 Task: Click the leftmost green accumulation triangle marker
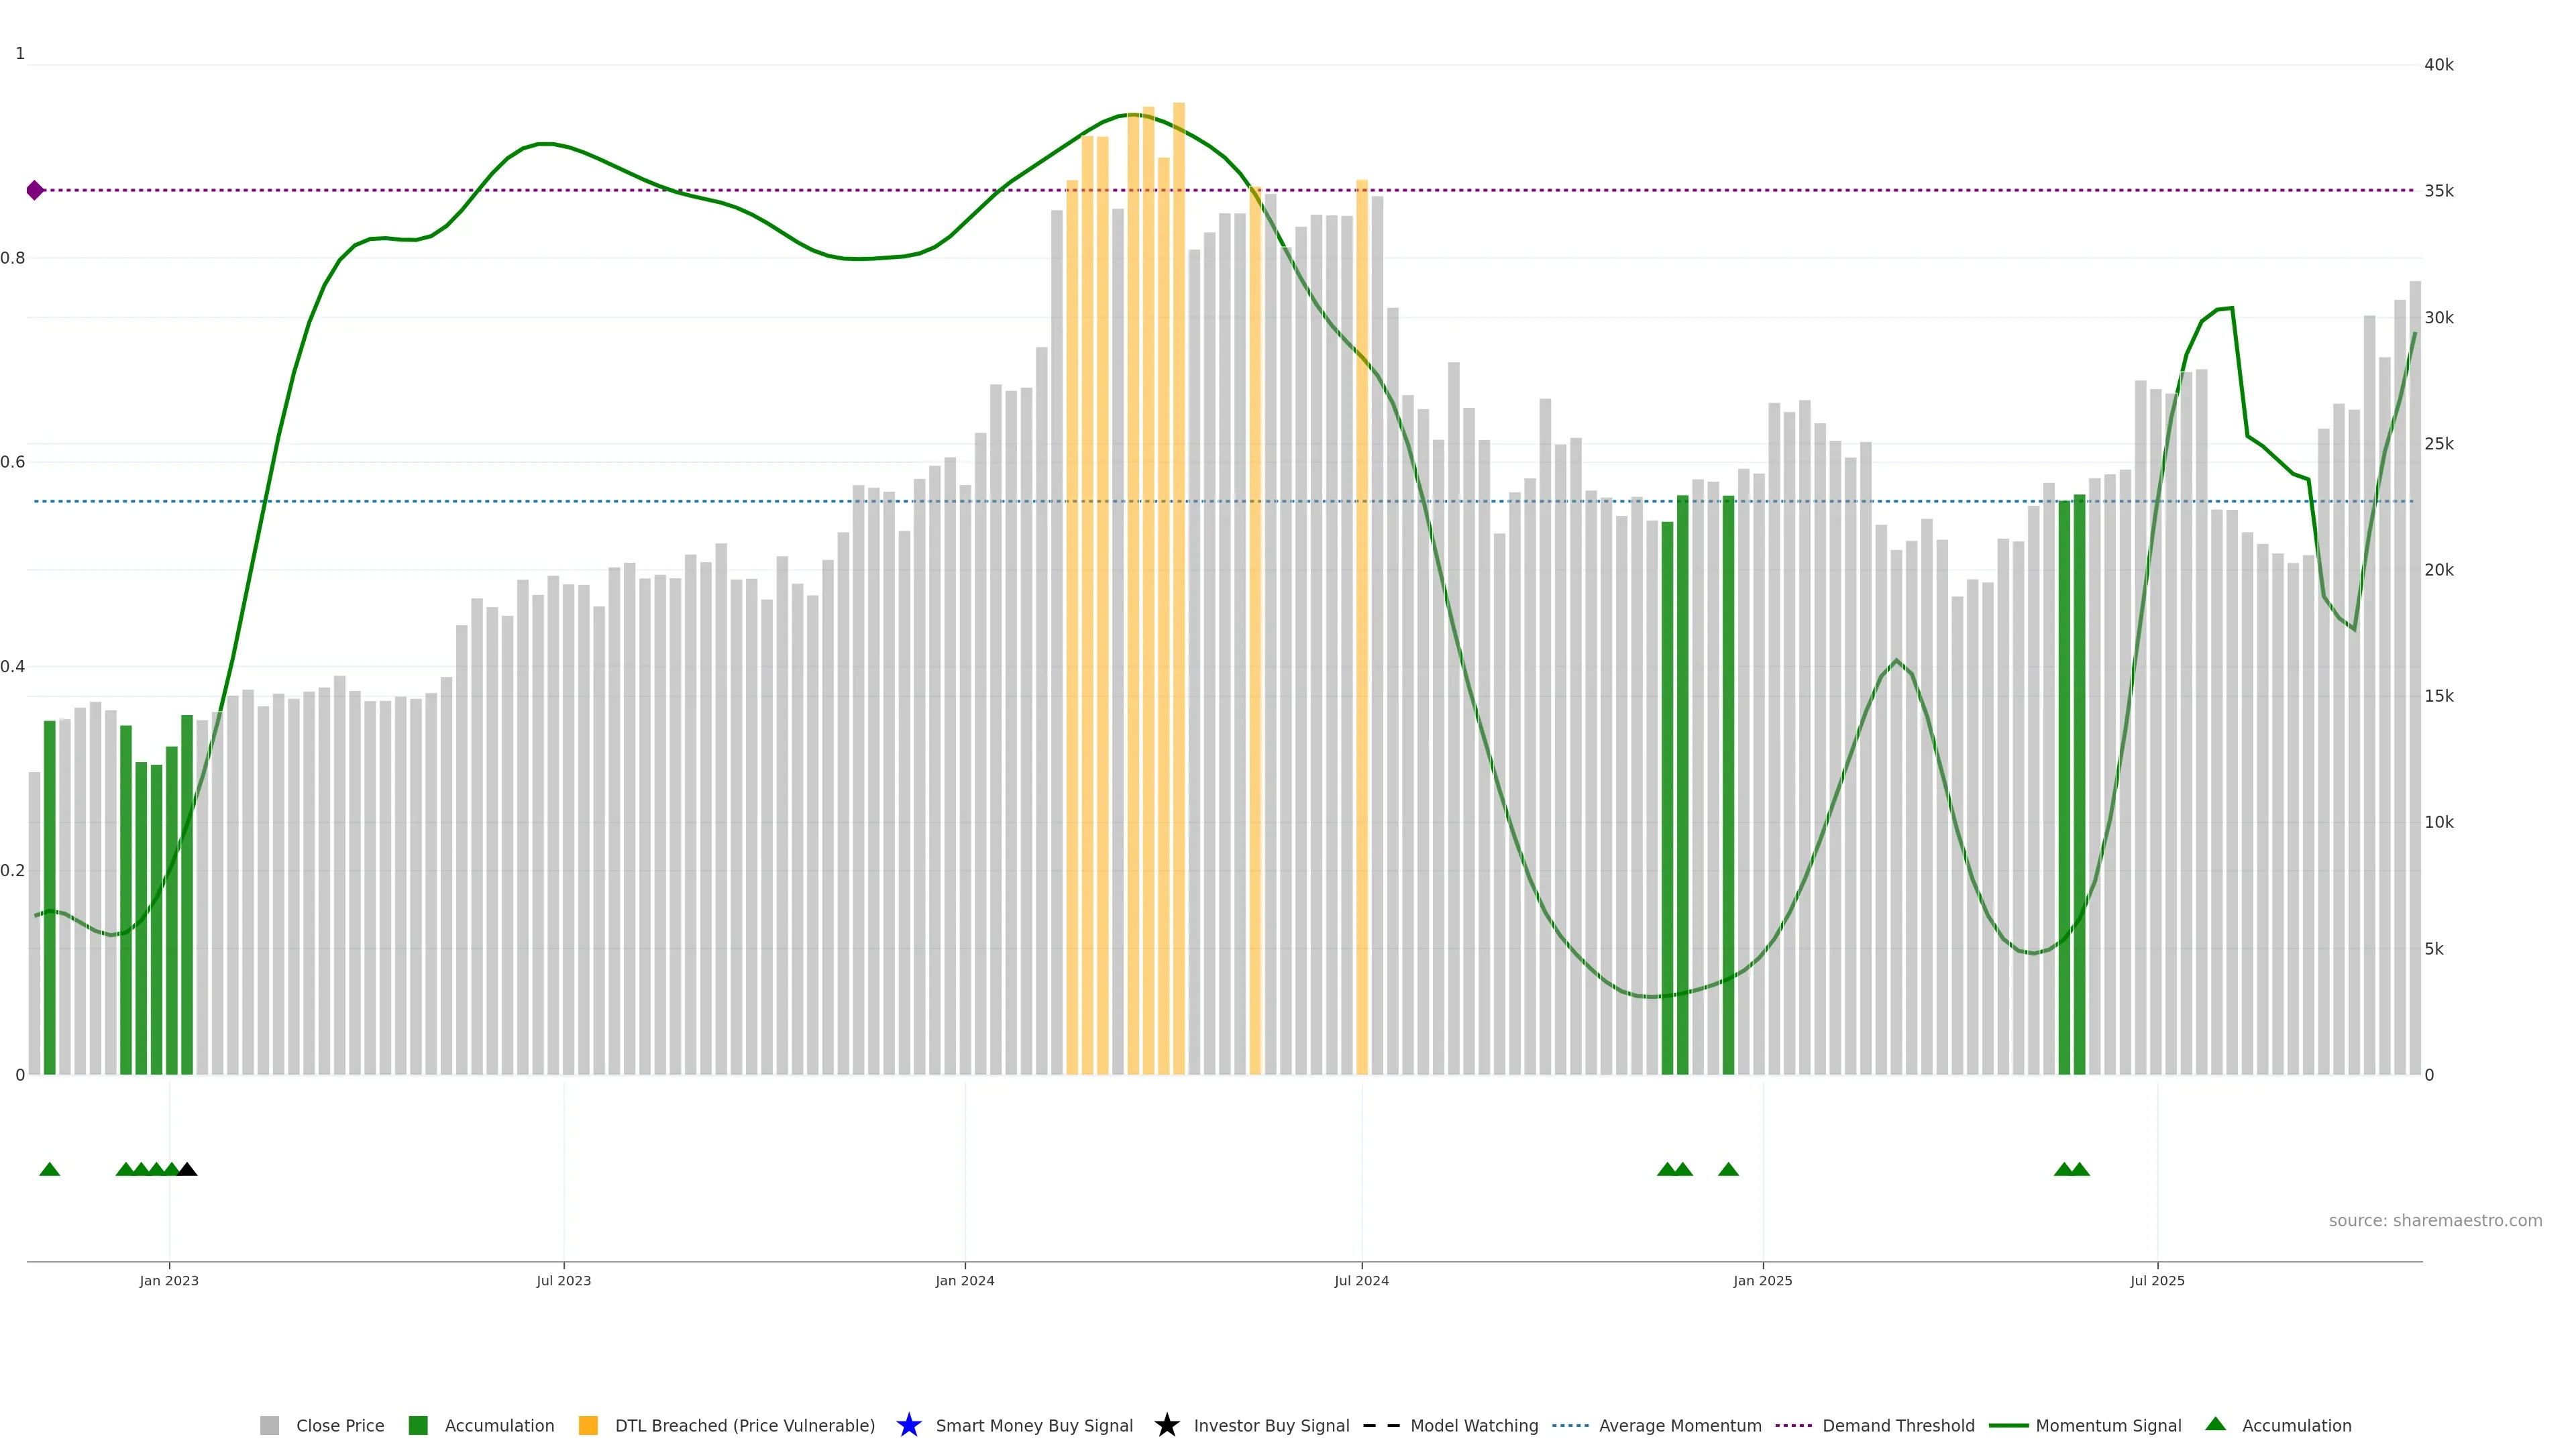[49, 1169]
